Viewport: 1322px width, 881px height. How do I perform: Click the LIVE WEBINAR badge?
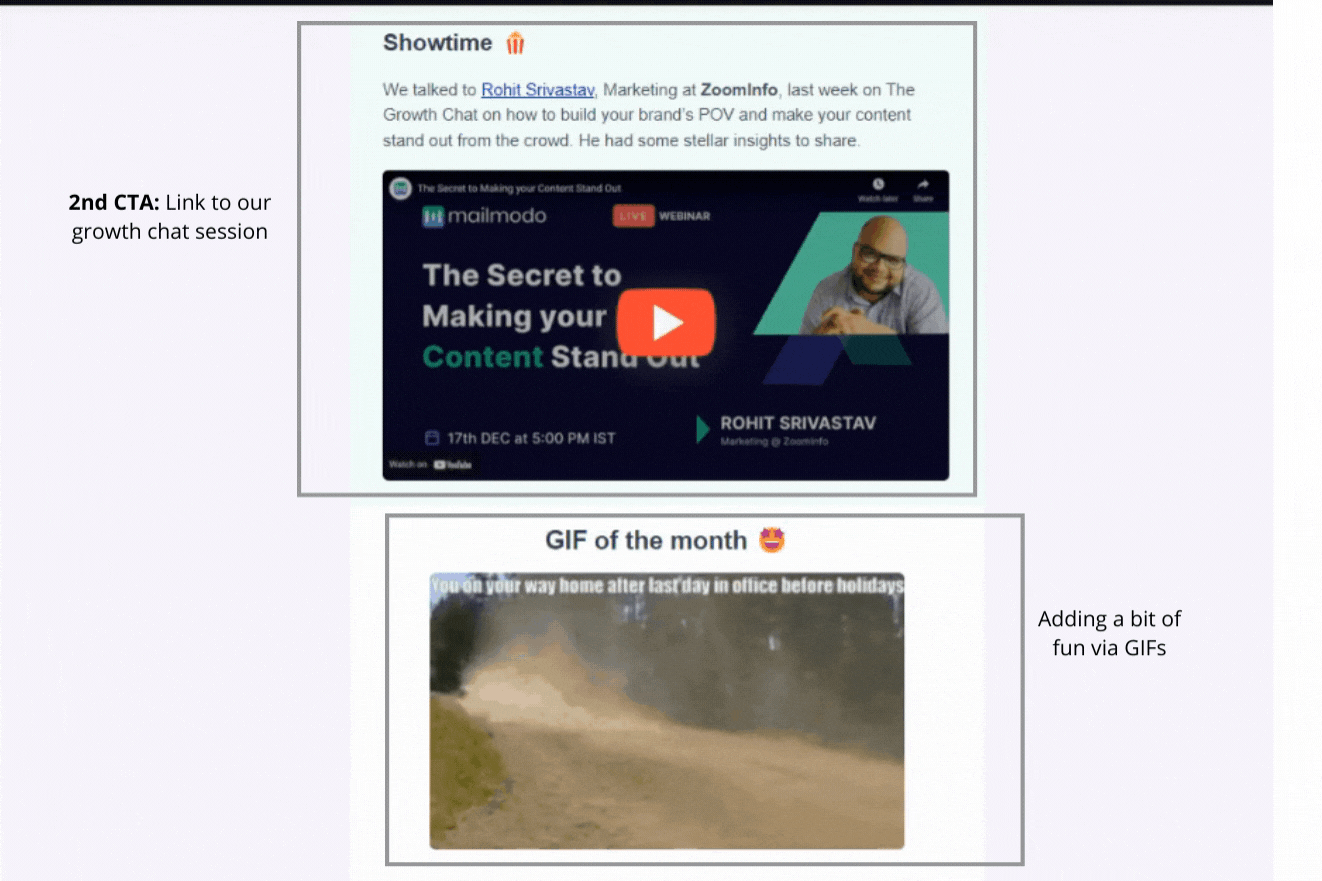[662, 215]
